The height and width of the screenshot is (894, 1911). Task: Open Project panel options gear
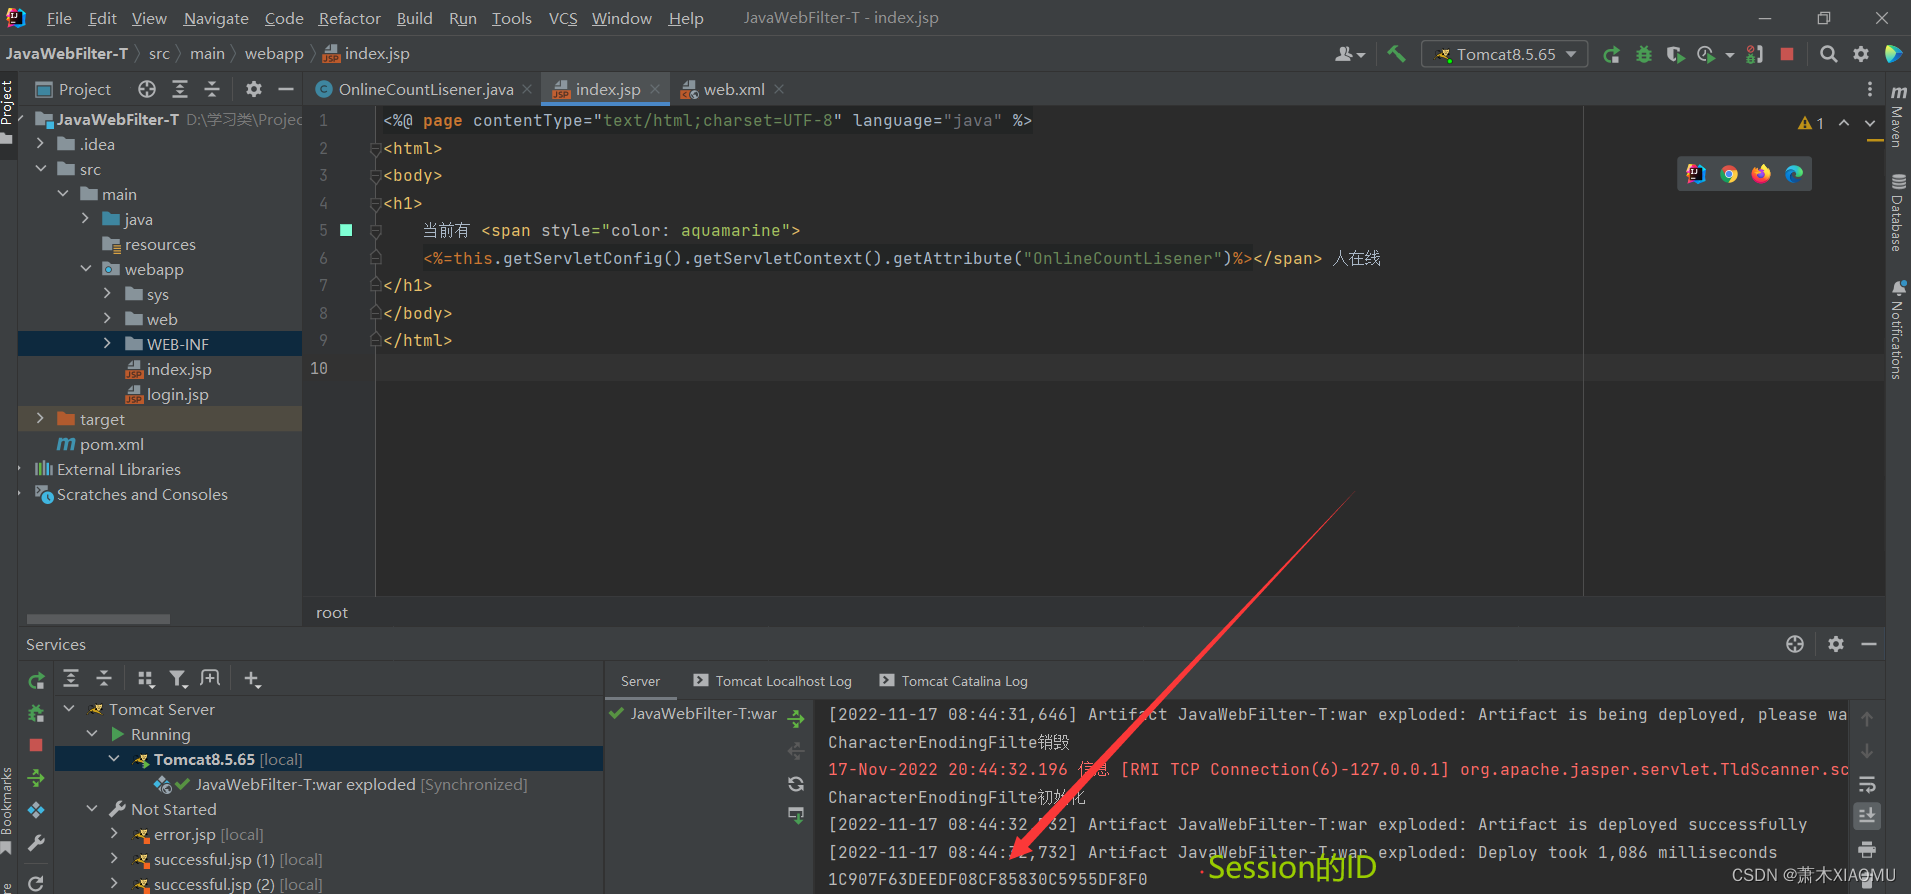(x=254, y=89)
